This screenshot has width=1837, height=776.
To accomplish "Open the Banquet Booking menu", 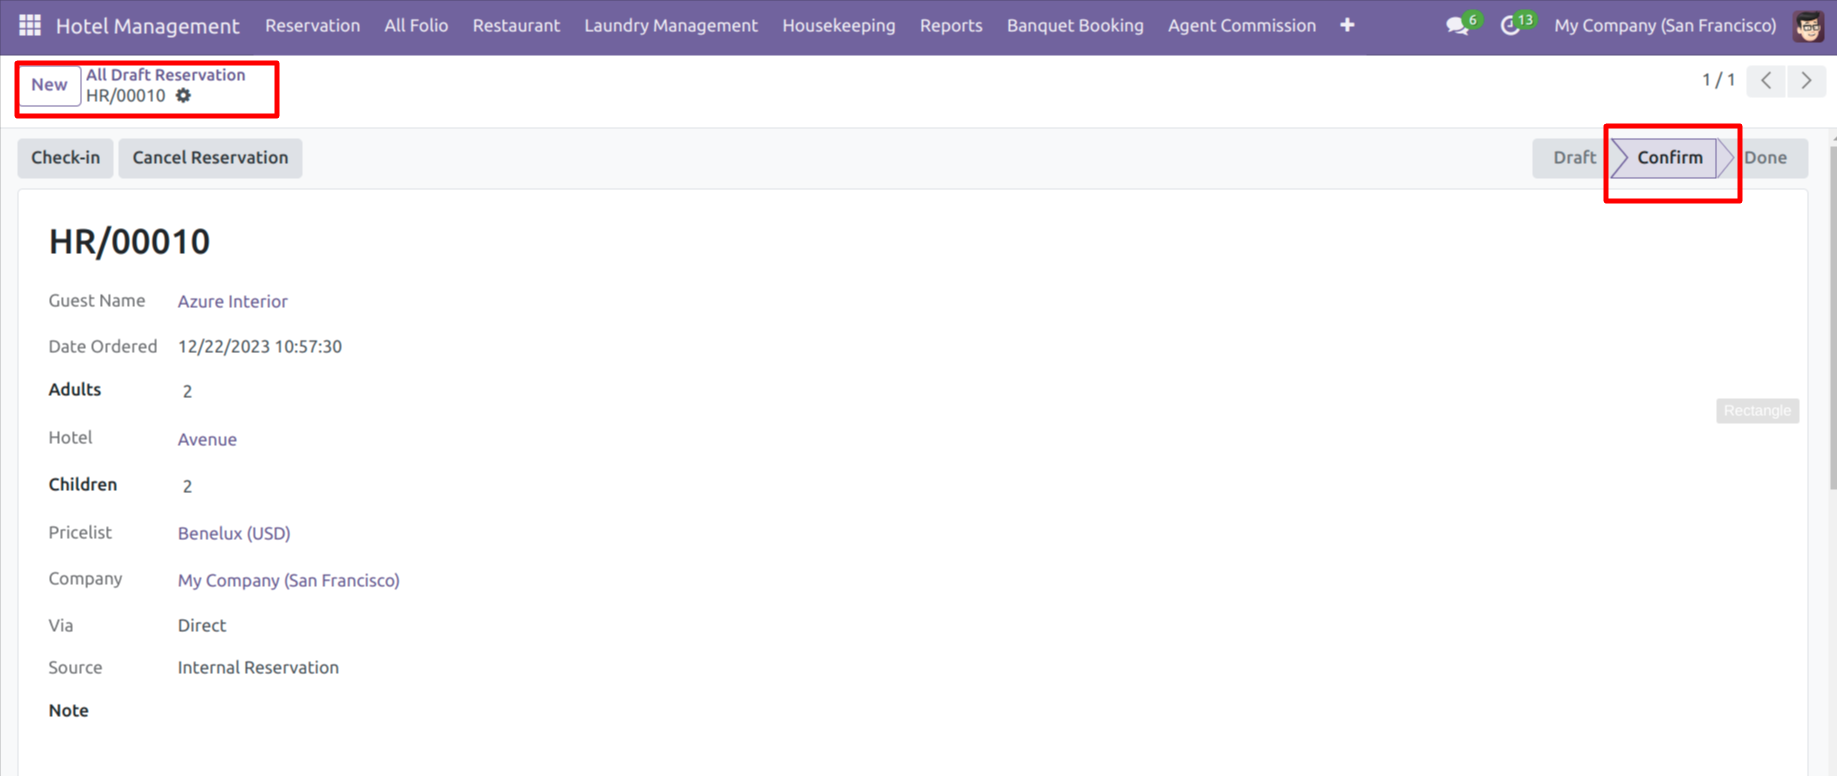I will (x=1074, y=26).
